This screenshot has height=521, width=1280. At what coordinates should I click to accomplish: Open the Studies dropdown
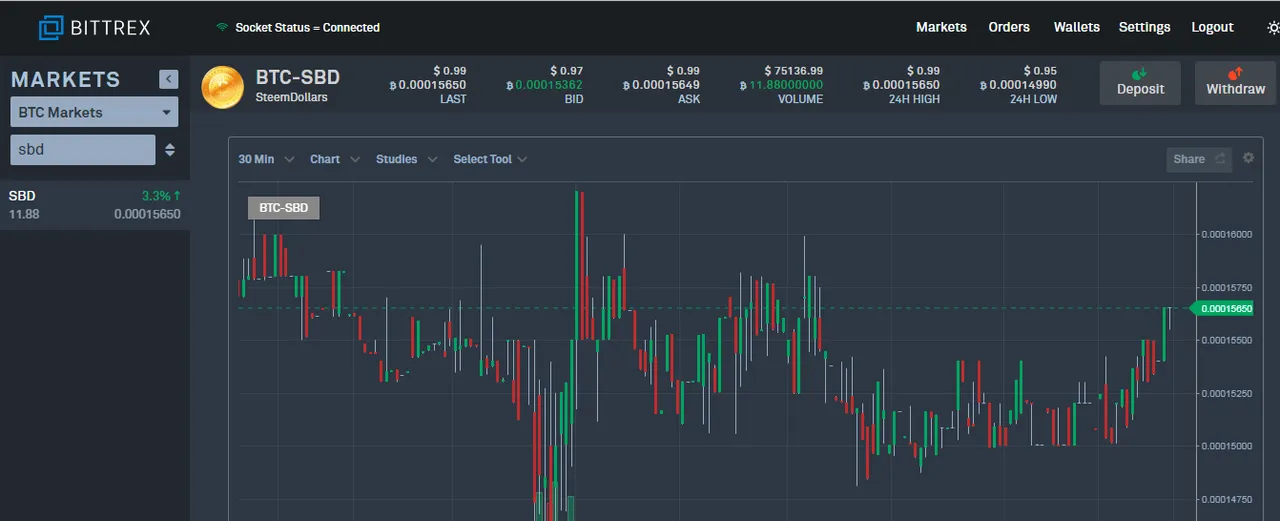406,159
